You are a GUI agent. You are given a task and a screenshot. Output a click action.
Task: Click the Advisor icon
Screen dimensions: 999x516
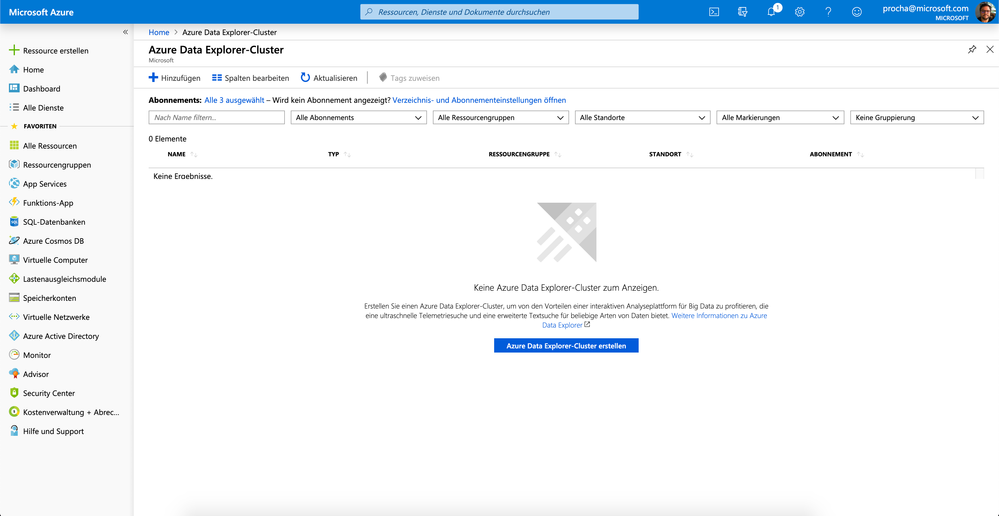(14, 374)
